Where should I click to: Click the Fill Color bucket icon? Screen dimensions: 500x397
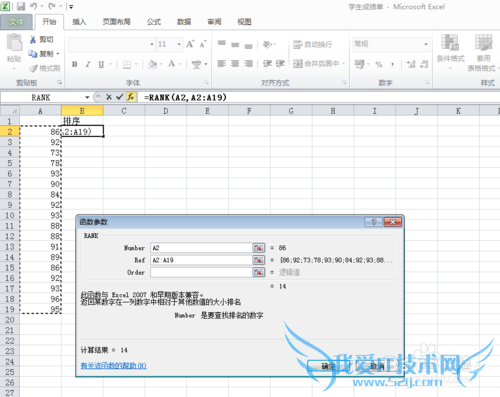(152, 64)
